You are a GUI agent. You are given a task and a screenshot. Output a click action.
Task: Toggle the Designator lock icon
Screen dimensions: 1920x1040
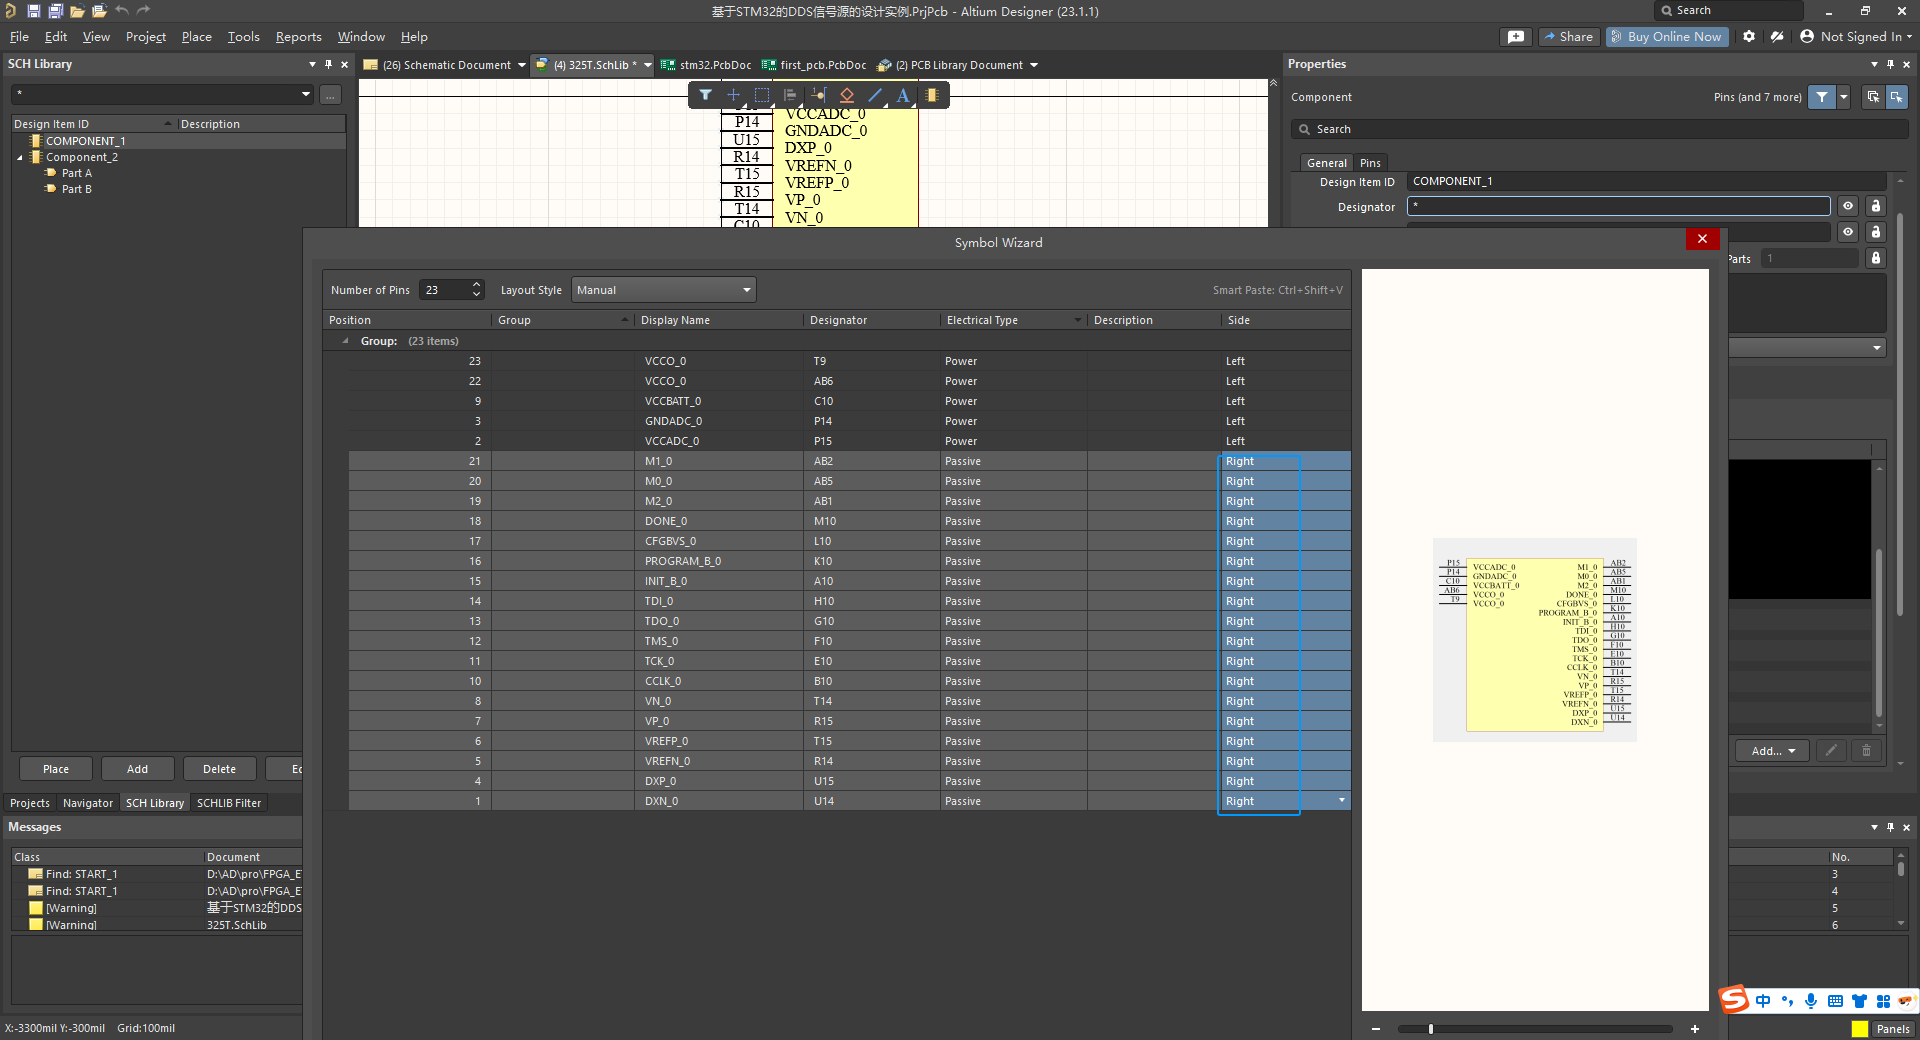click(1876, 206)
